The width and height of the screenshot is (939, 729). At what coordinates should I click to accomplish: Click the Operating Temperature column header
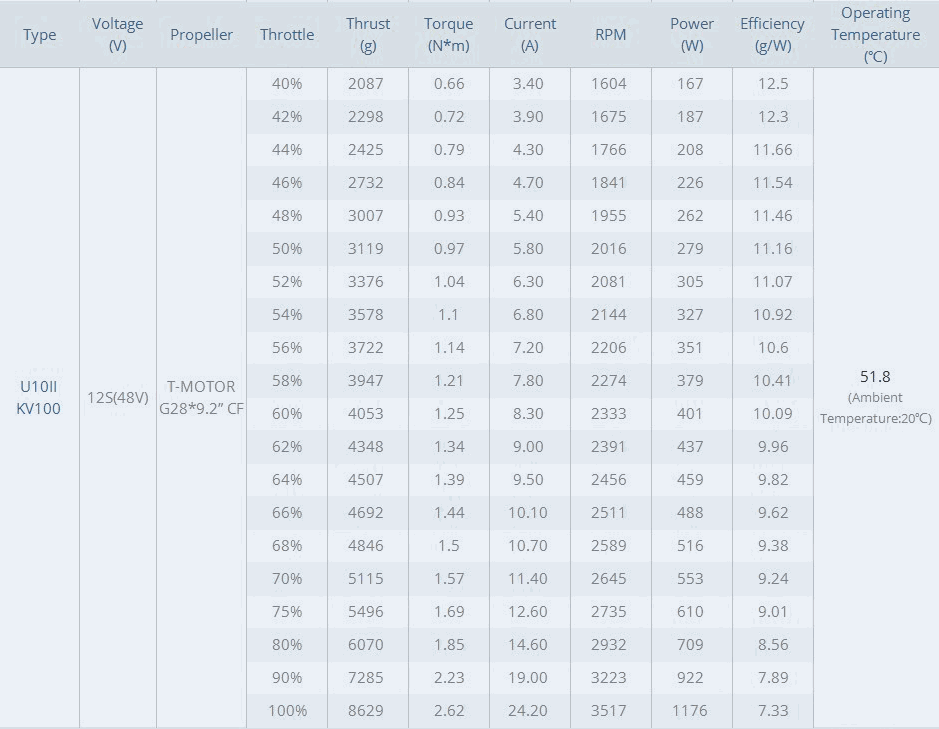(x=875, y=35)
